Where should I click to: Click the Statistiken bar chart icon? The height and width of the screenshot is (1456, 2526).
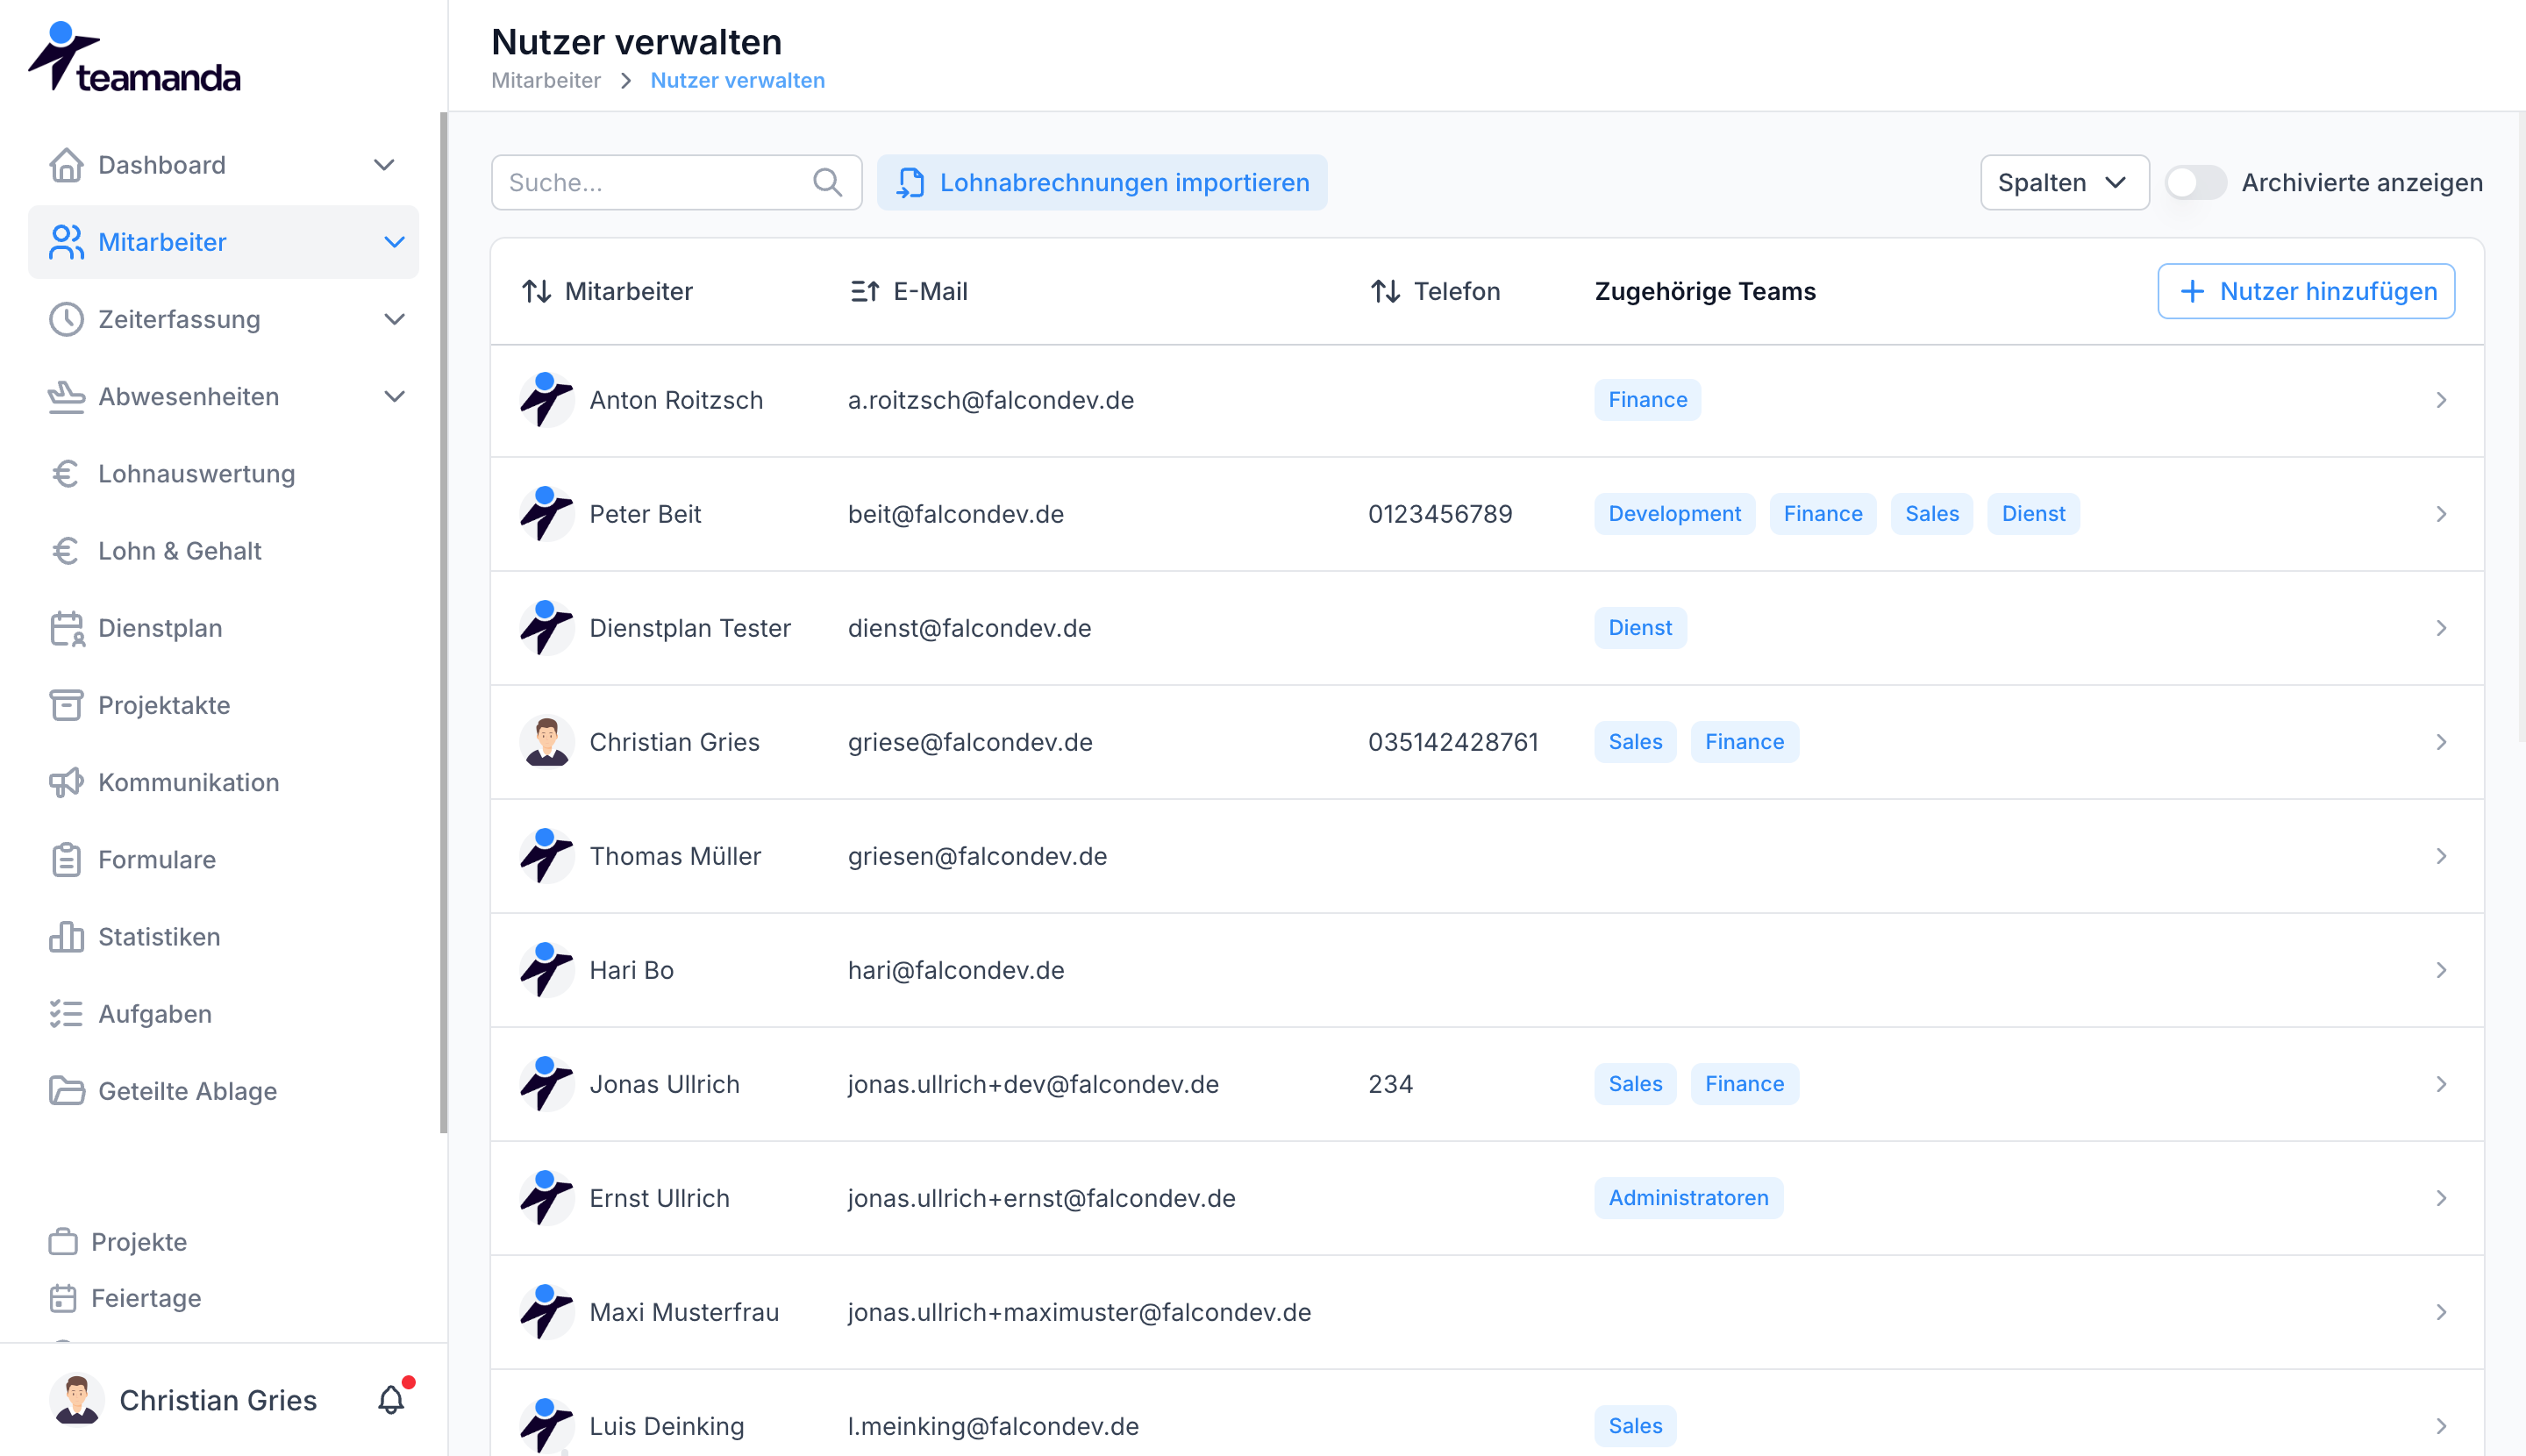tap(66, 936)
